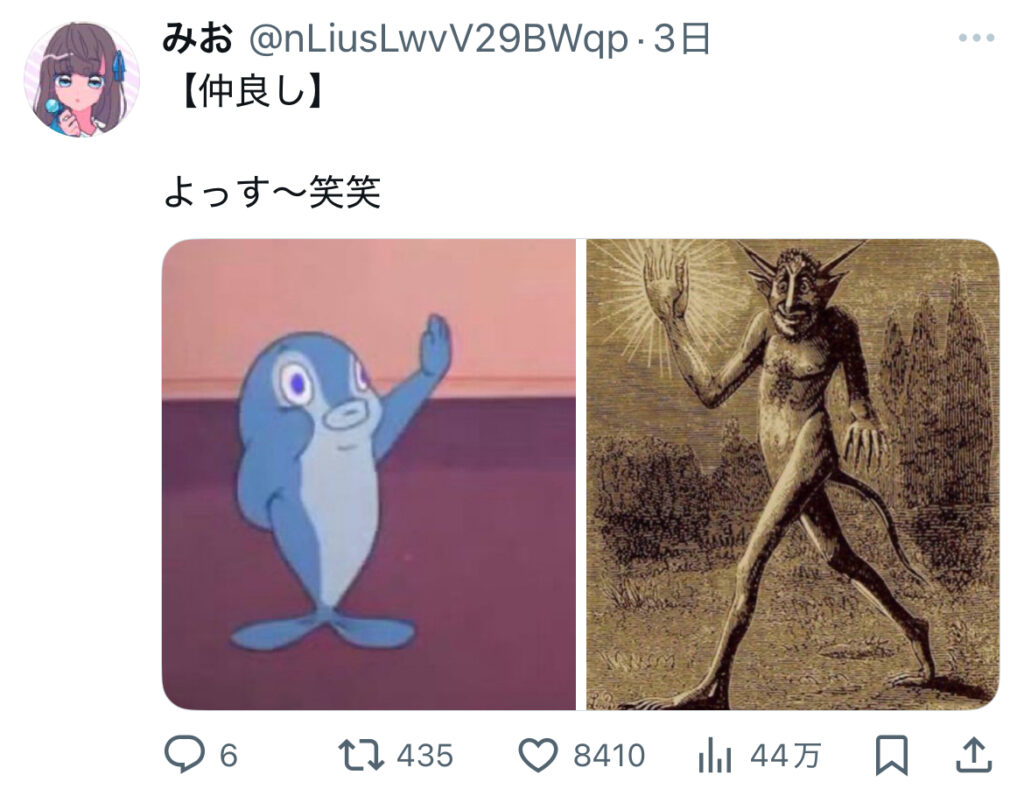The image size is (1024, 810).
Task: Click the reply count 6
Action: coord(229,756)
